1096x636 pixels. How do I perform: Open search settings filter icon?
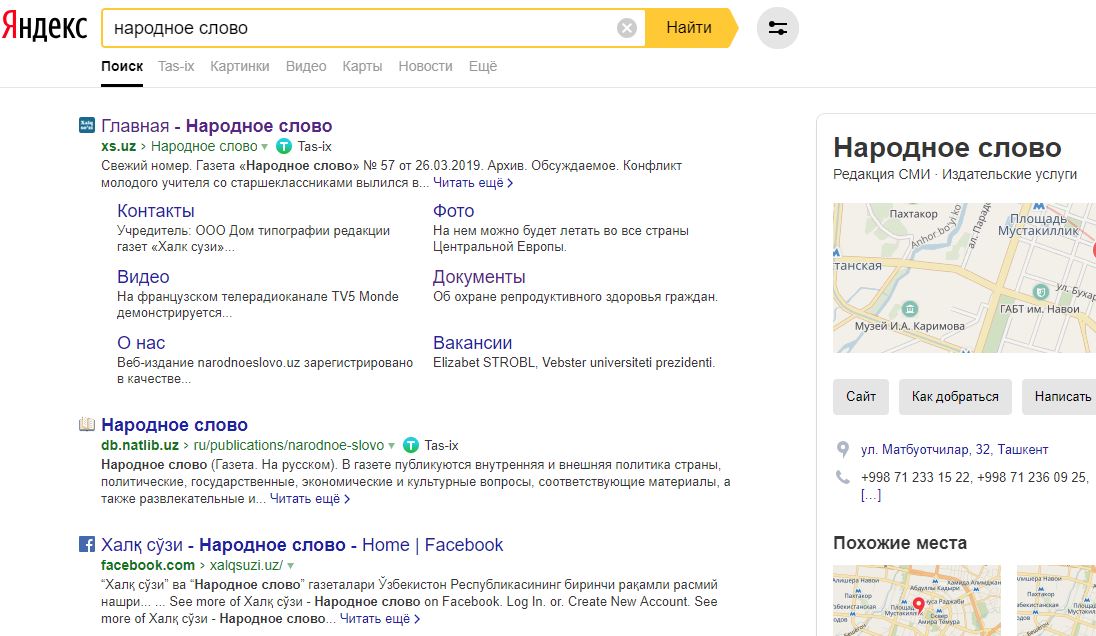[778, 28]
